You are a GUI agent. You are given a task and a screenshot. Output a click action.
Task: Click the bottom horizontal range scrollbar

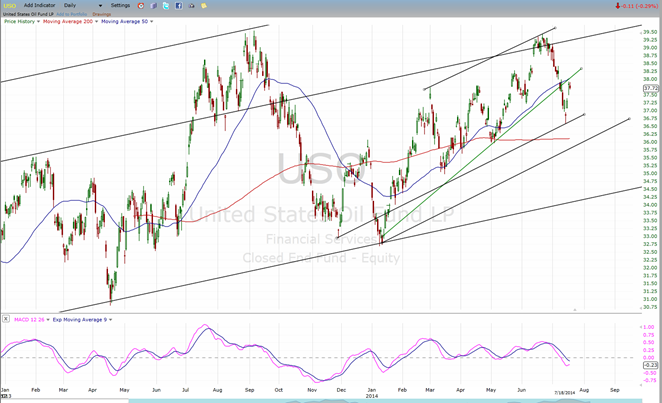[385, 401]
